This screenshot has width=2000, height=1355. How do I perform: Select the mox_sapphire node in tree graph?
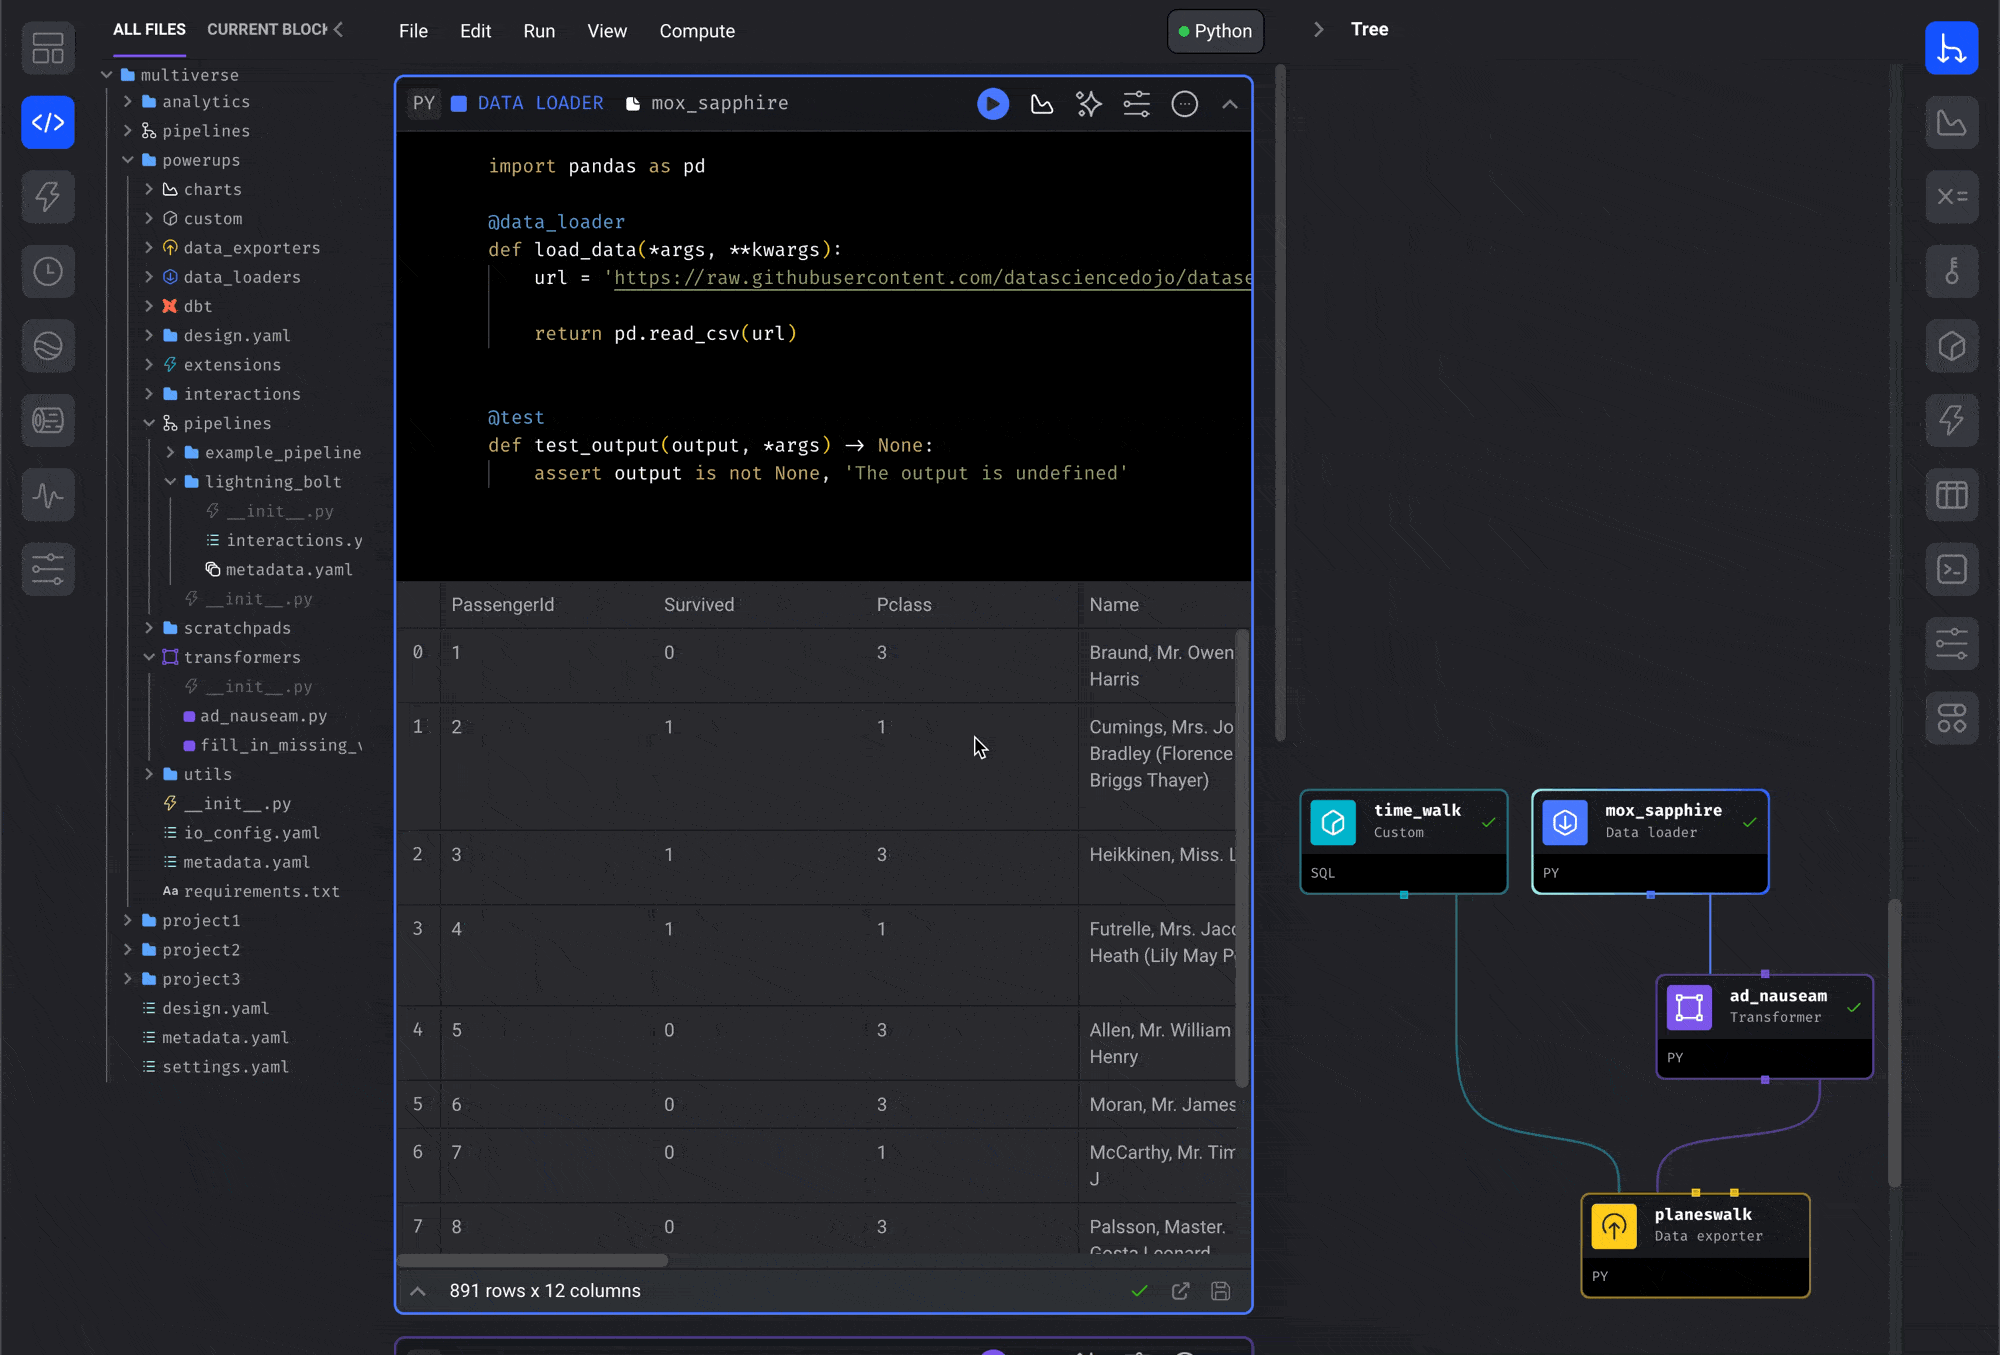coord(1650,842)
